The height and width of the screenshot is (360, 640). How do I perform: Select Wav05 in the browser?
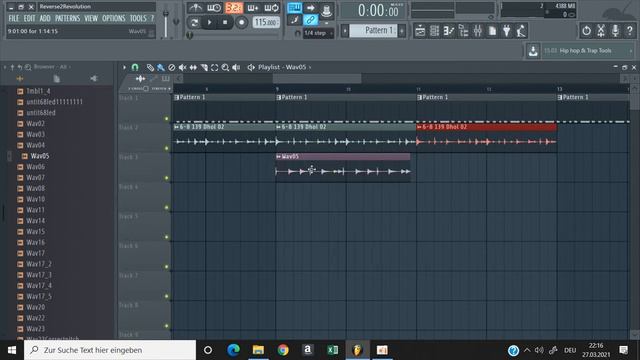[40, 156]
